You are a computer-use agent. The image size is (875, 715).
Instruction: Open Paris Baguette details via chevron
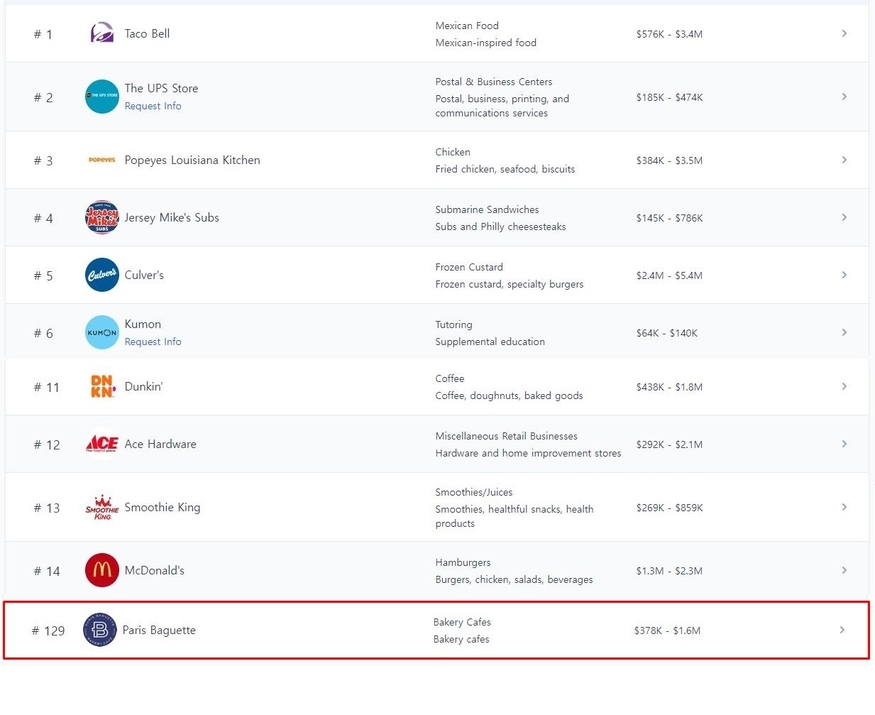(842, 630)
